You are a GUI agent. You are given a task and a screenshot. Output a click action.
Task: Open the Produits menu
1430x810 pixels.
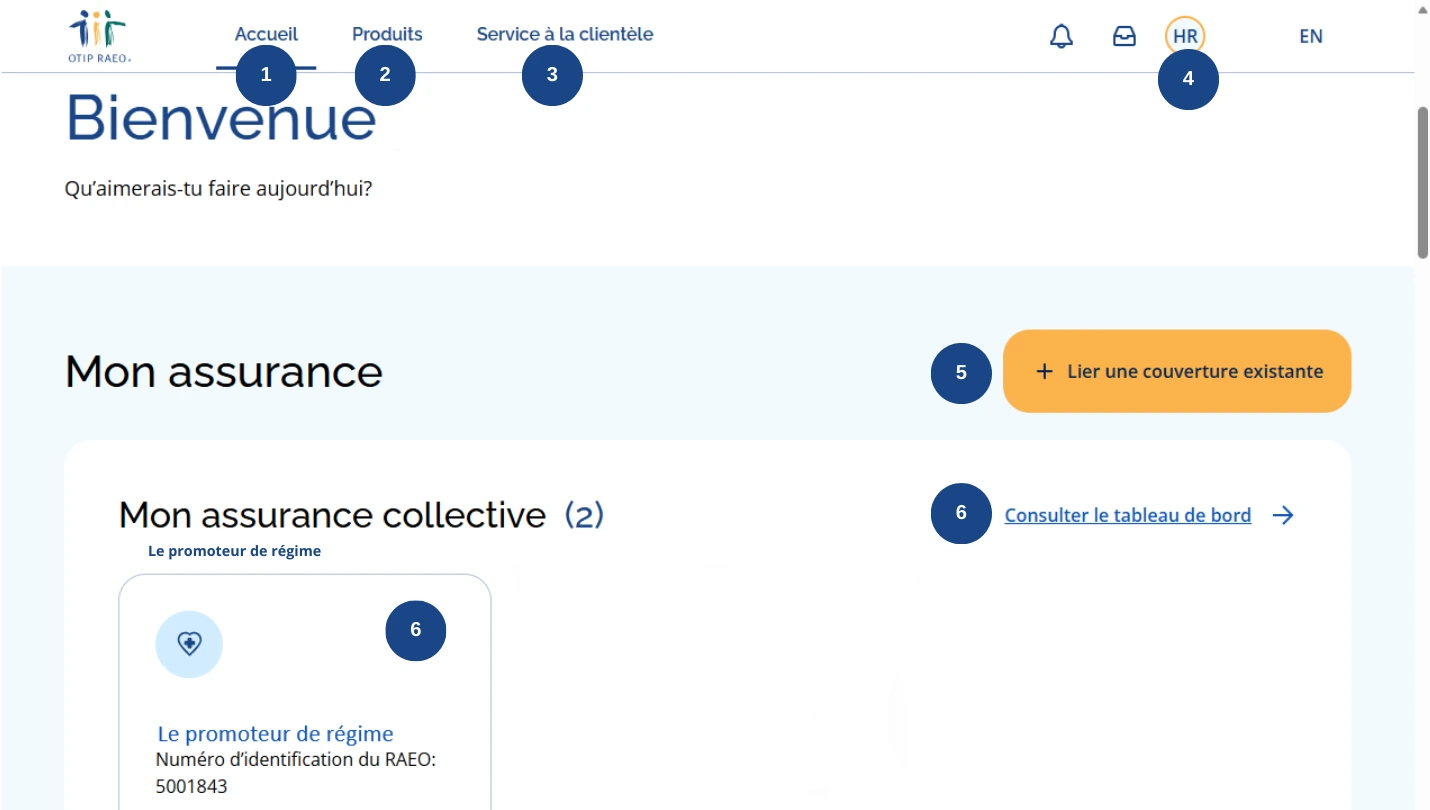click(387, 34)
